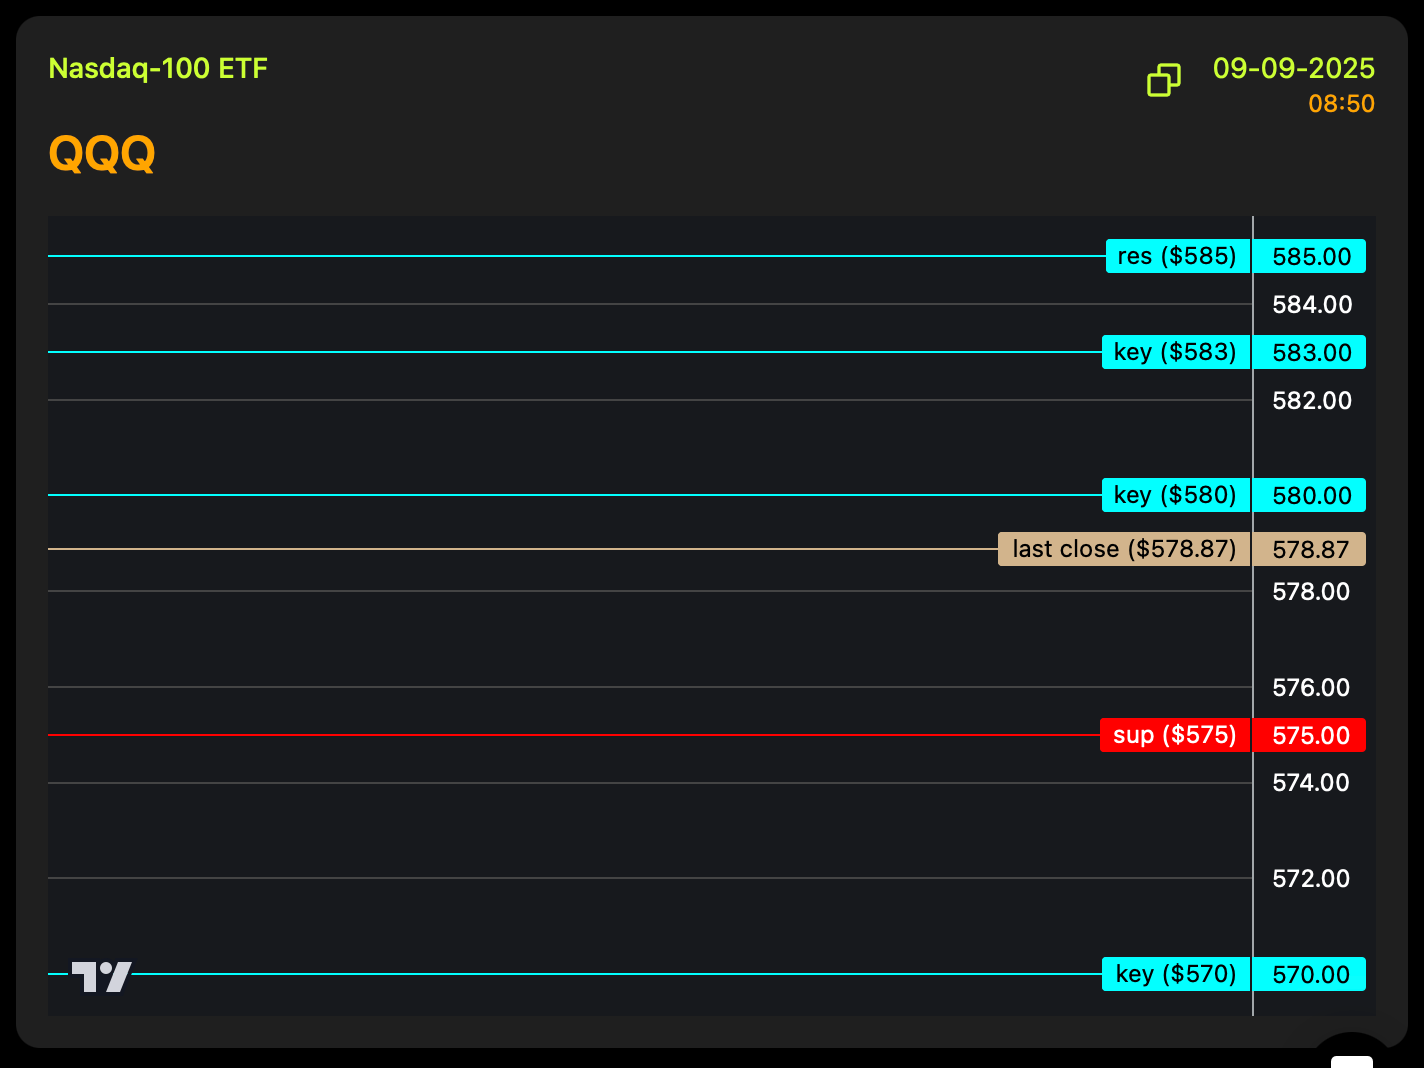Click the 572.00 axis value
Image resolution: width=1424 pixels, height=1068 pixels.
[x=1311, y=878]
